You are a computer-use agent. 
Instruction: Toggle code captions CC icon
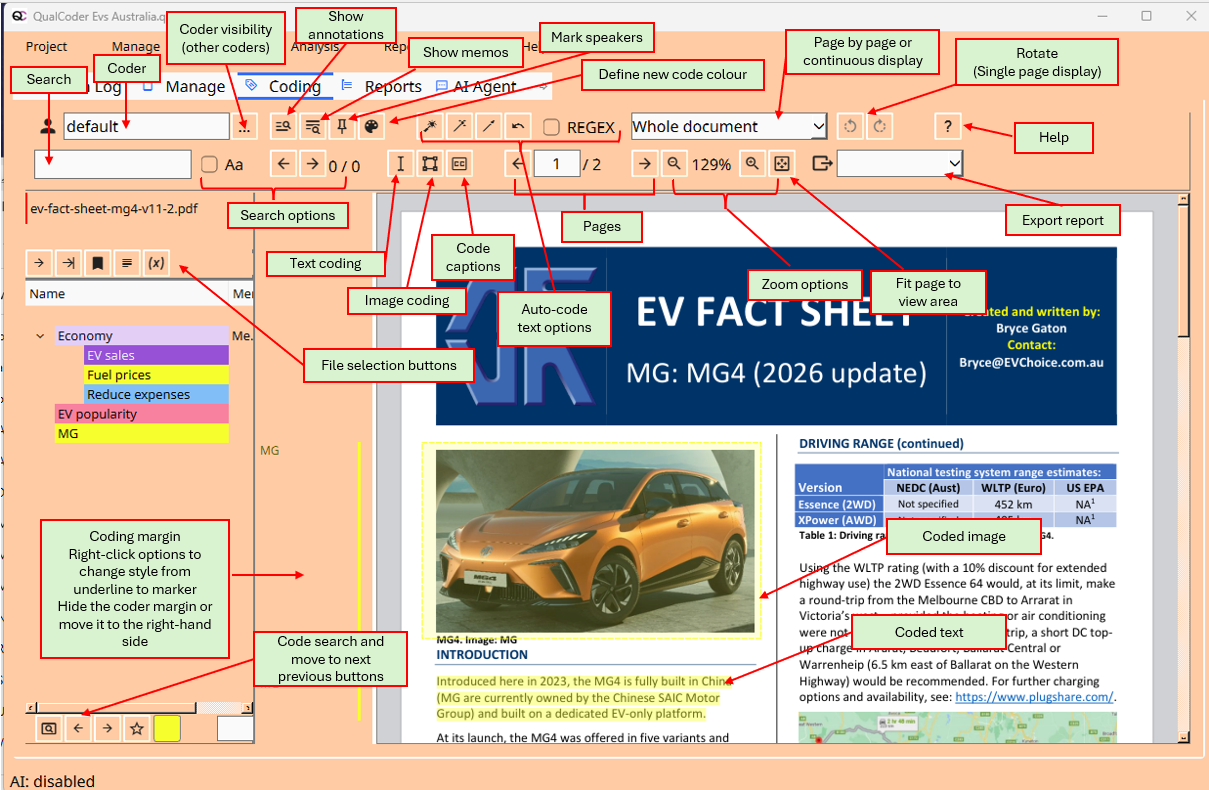460,164
